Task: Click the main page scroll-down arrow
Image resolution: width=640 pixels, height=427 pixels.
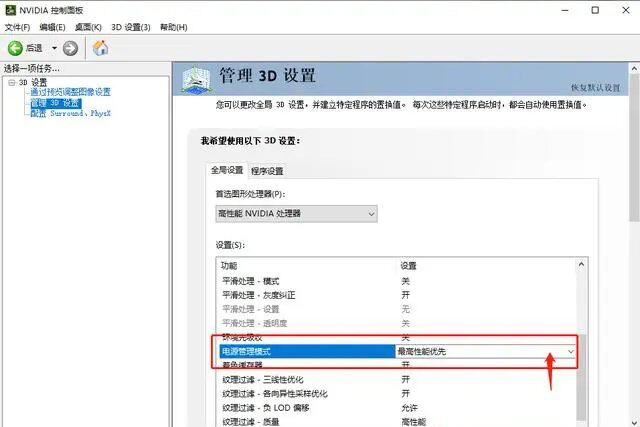Action: [x=635, y=422]
